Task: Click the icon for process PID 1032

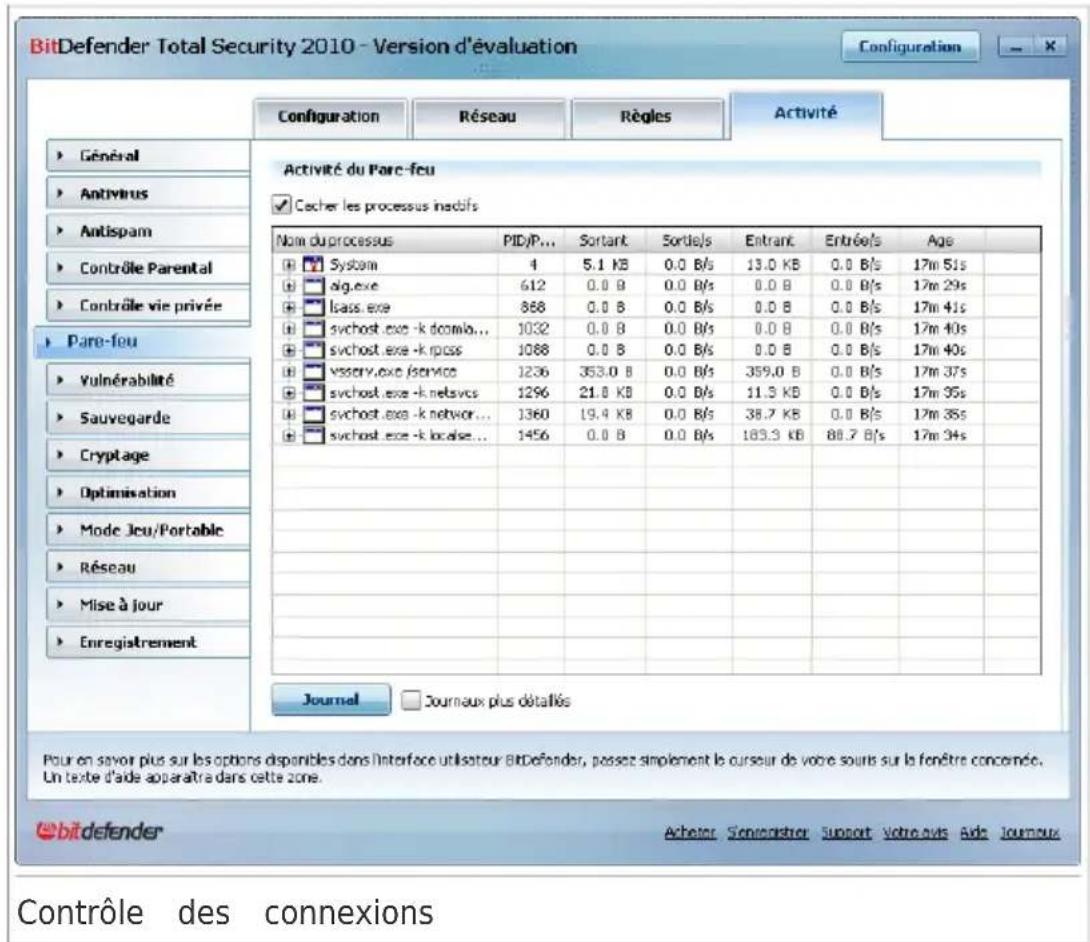Action: point(314,329)
